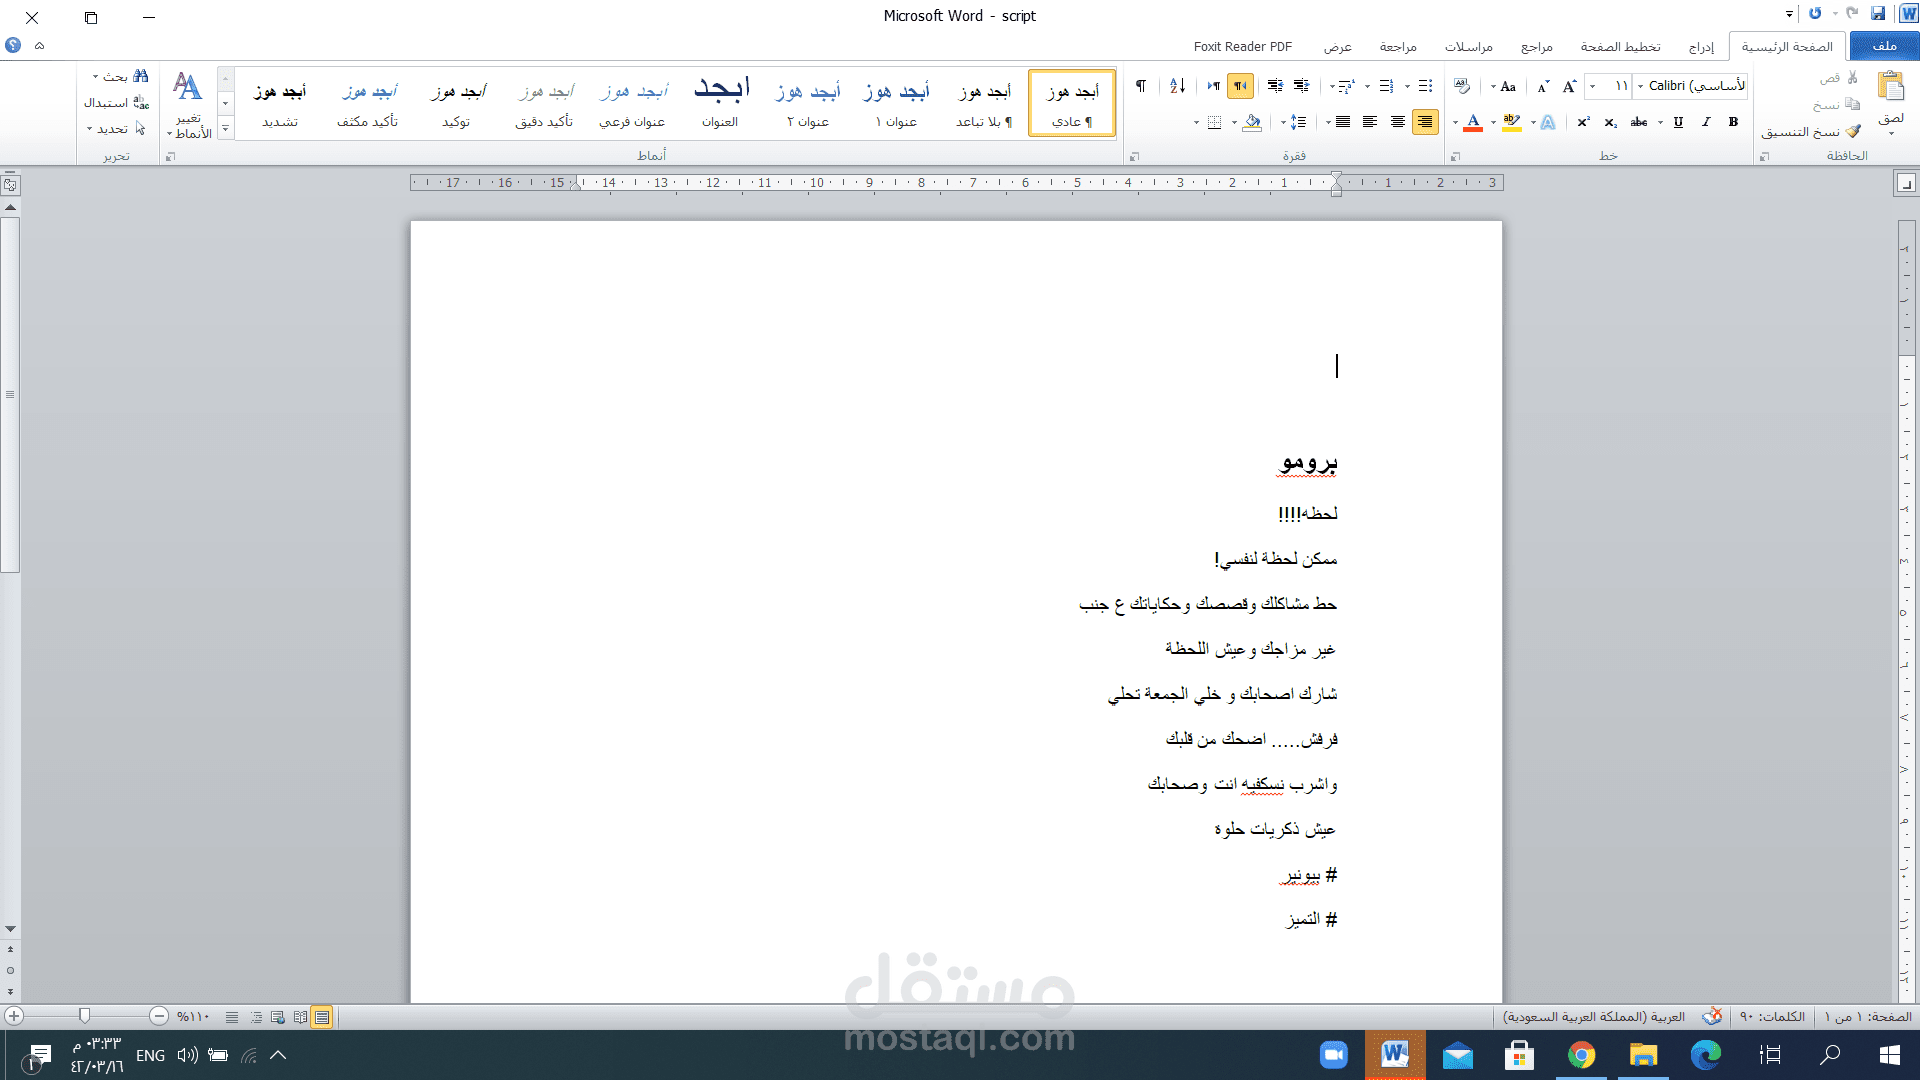Viewport: 1920px width, 1080px height.
Task: Open the ملف (File) tab
Action: pyautogui.click(x=1884, y=46)
